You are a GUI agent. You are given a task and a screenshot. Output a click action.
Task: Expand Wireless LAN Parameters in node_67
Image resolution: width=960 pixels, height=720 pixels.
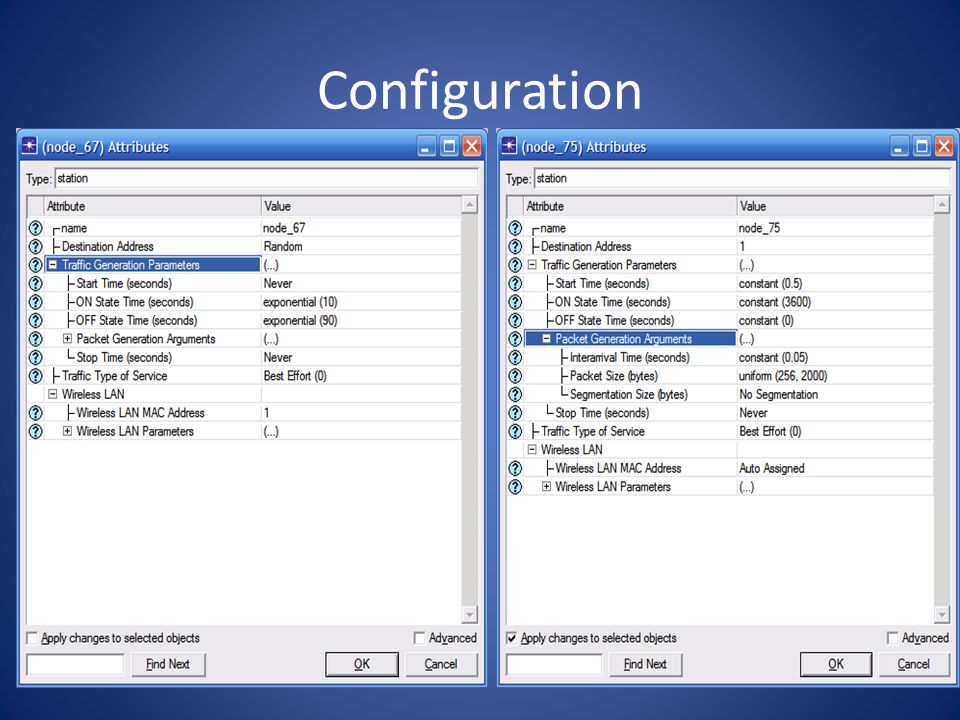point(67,431)
